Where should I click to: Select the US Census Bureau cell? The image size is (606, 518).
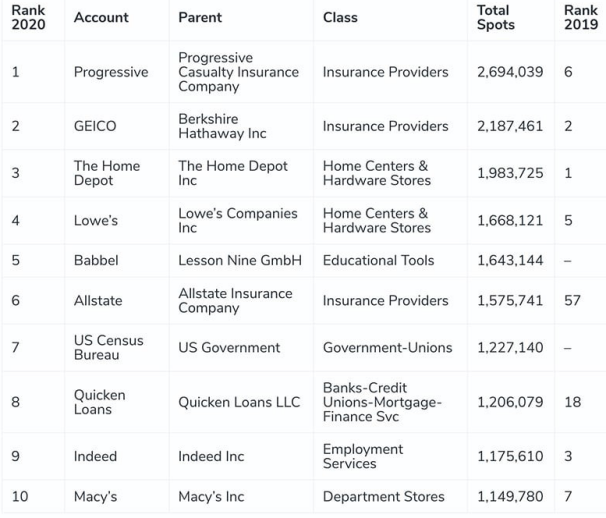108,348
